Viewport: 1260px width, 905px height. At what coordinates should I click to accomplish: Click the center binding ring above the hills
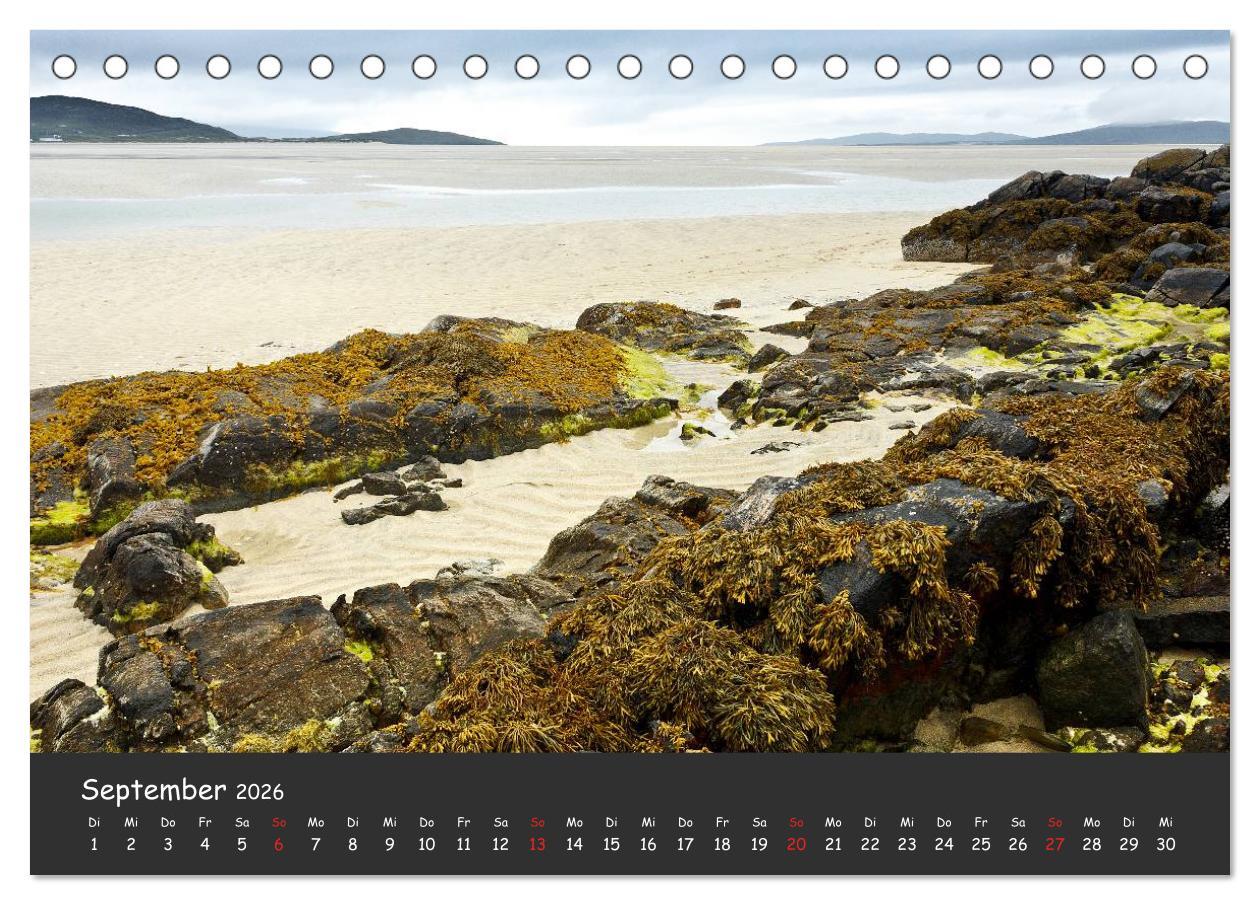[629, 67]
